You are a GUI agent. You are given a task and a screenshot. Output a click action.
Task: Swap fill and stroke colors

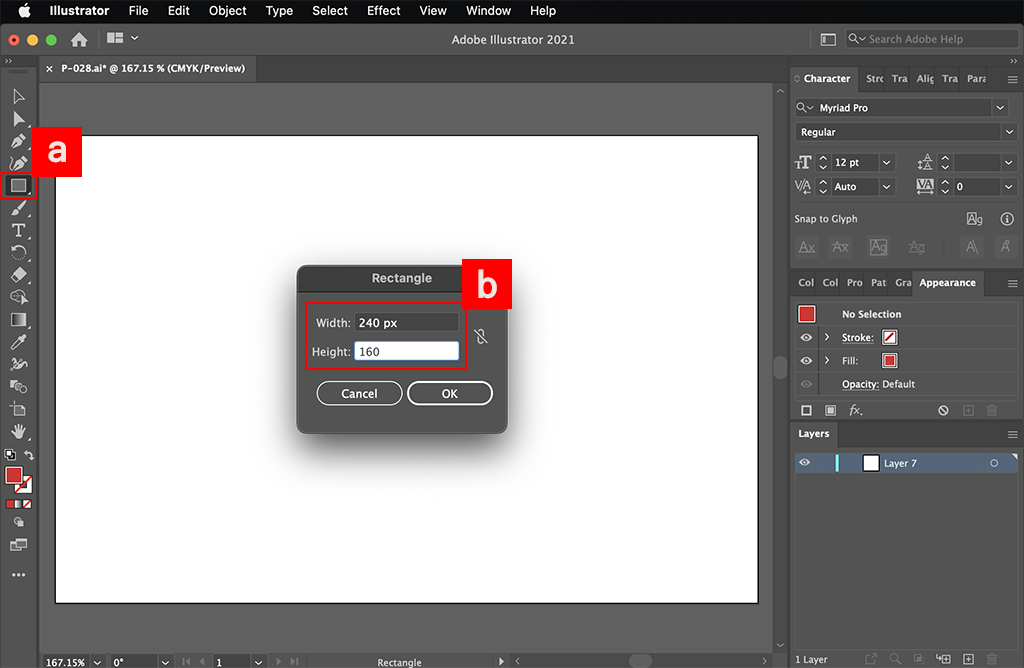29,455
